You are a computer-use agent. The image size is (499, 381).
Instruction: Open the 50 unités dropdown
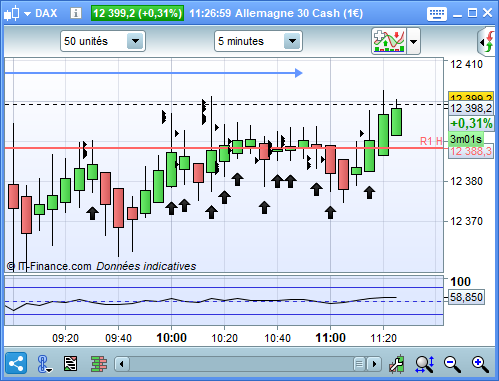(x=103, y=41)
